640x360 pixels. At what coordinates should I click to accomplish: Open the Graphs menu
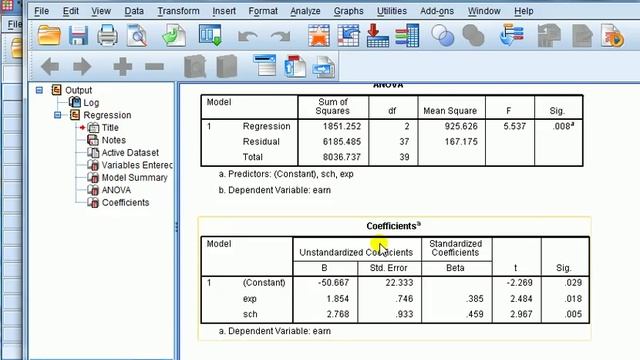[349, 11]
